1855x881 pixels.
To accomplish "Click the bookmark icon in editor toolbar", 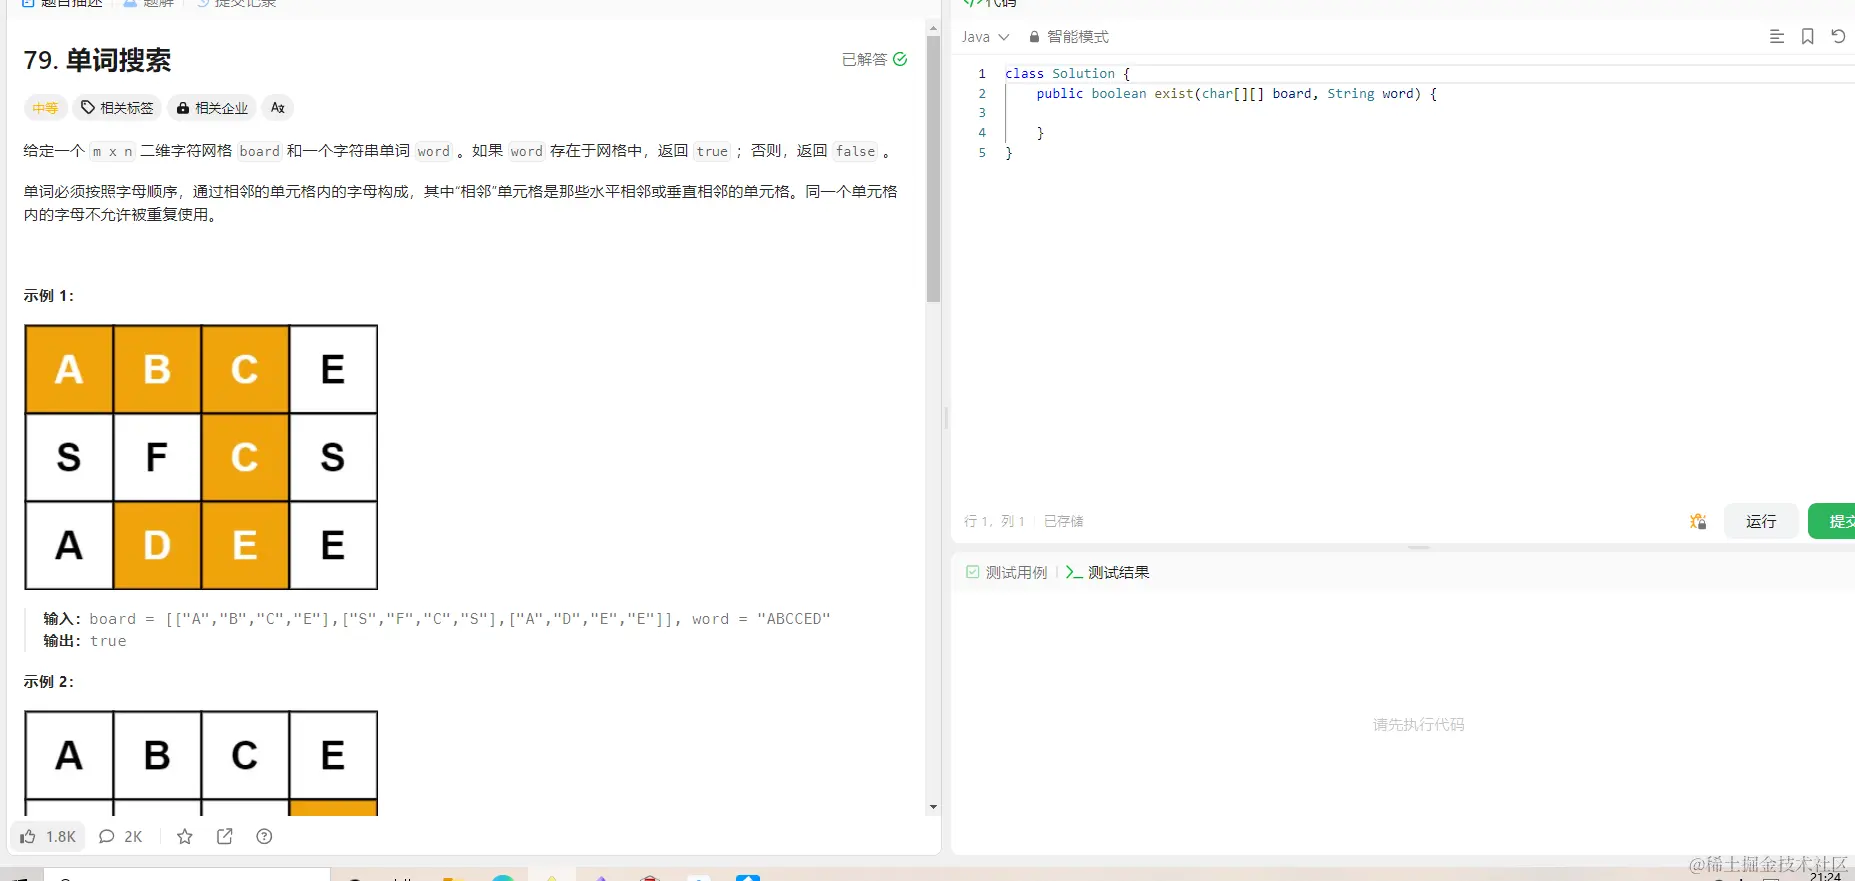I will [x=1808, y=37].
